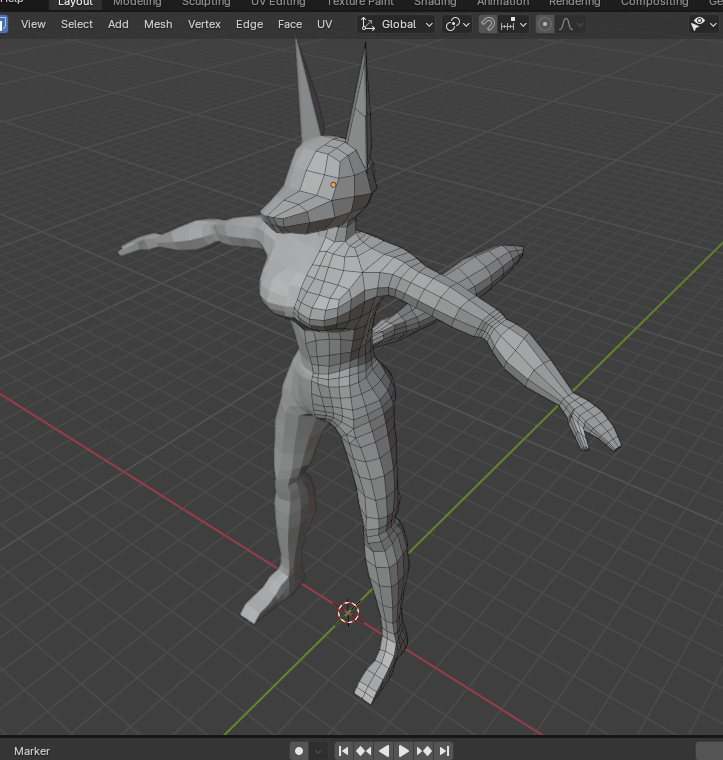
Task: Jump to the start frame
Action: 343,750
